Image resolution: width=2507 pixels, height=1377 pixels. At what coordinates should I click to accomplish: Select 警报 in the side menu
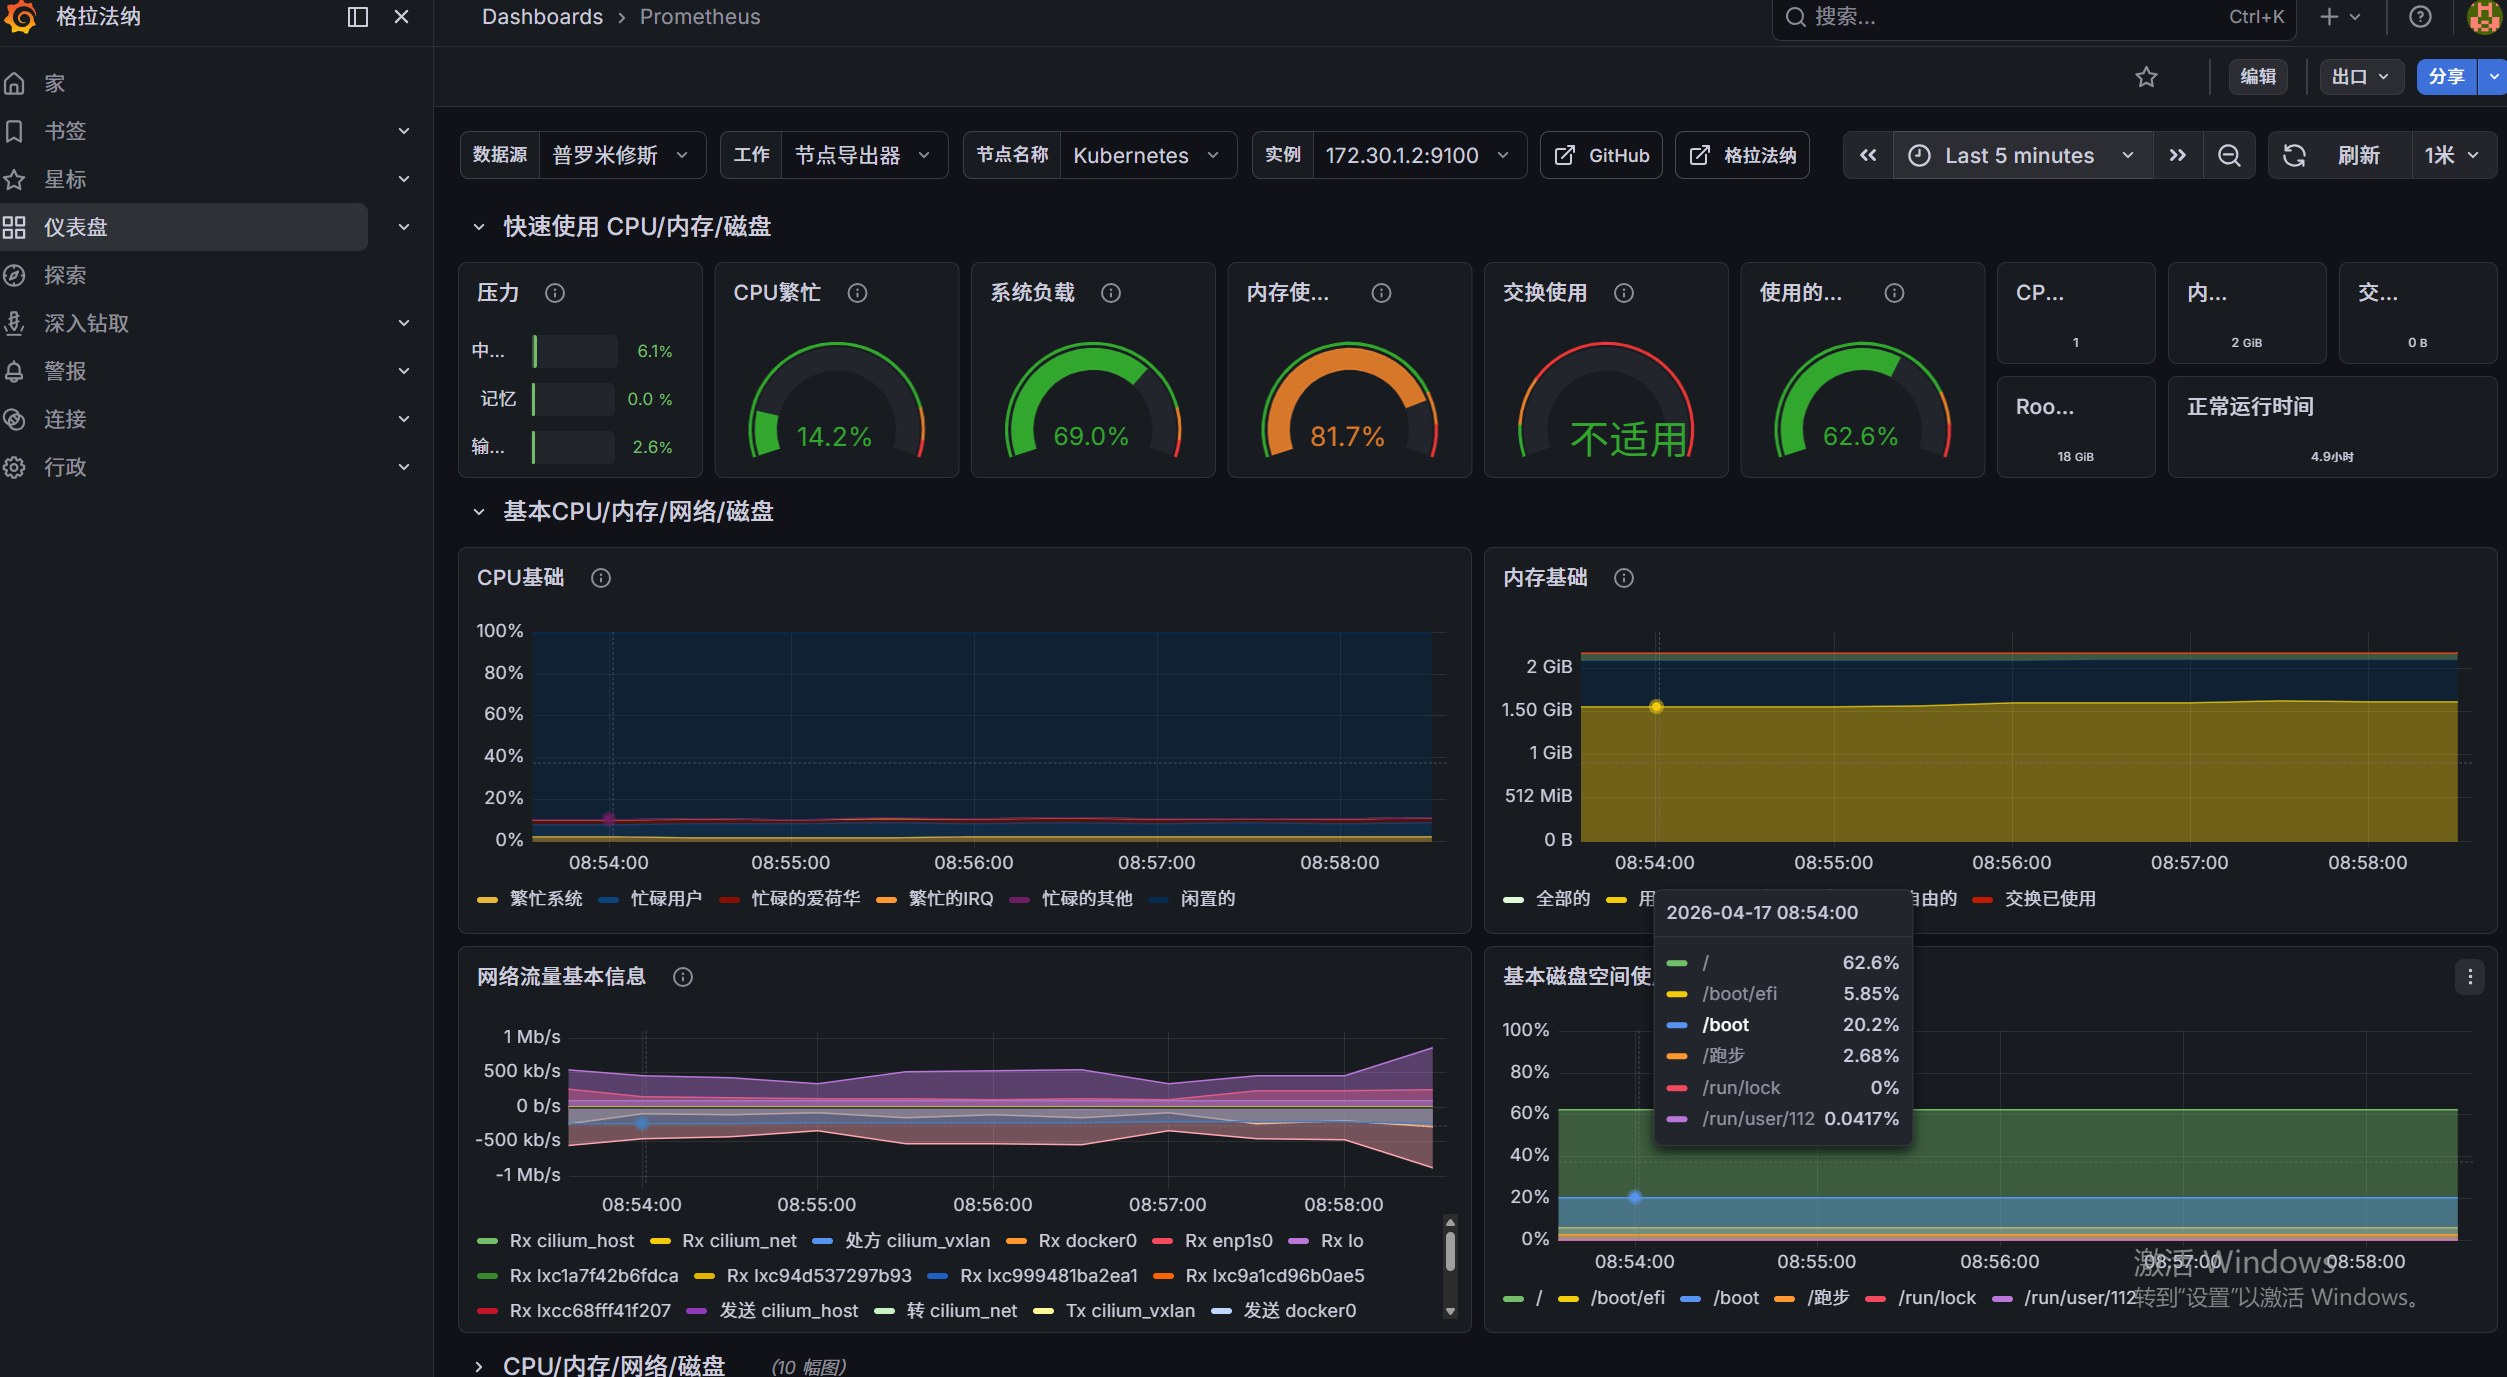pos(66,371)
